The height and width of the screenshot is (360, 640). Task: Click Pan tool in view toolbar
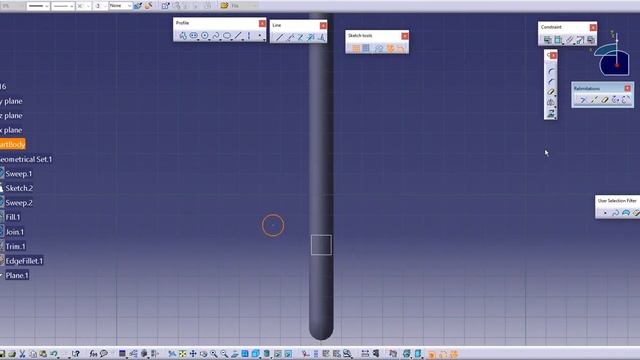coord(193,354)
